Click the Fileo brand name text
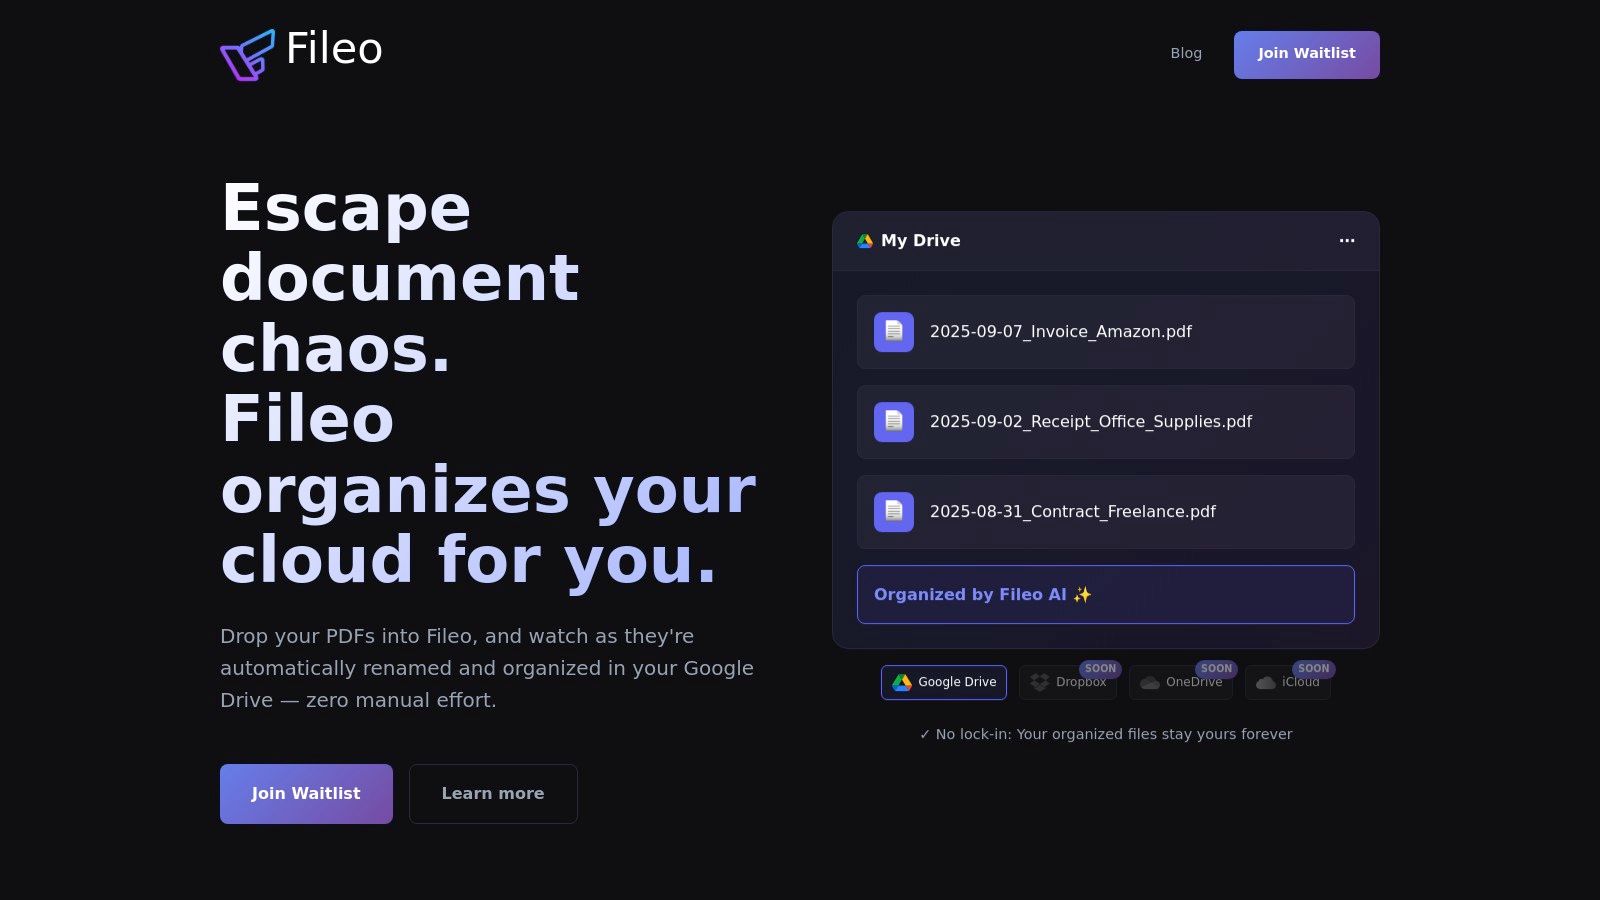The image size is (1600, 900). [334, 49]
